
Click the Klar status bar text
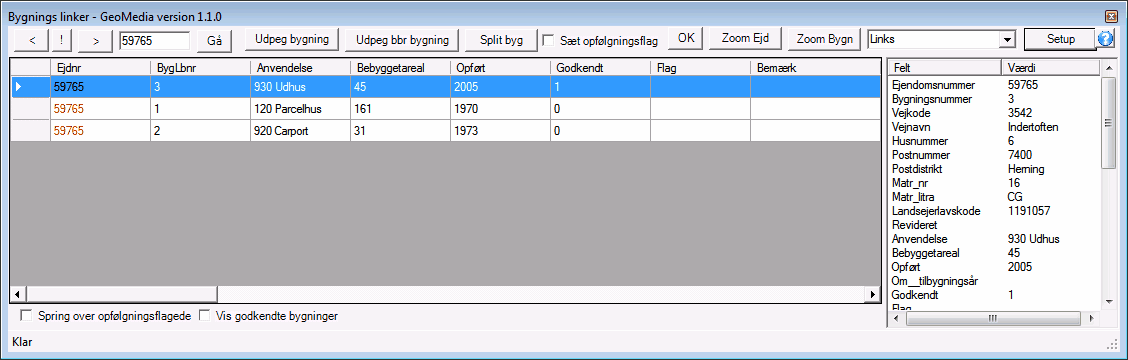point(22,343)
